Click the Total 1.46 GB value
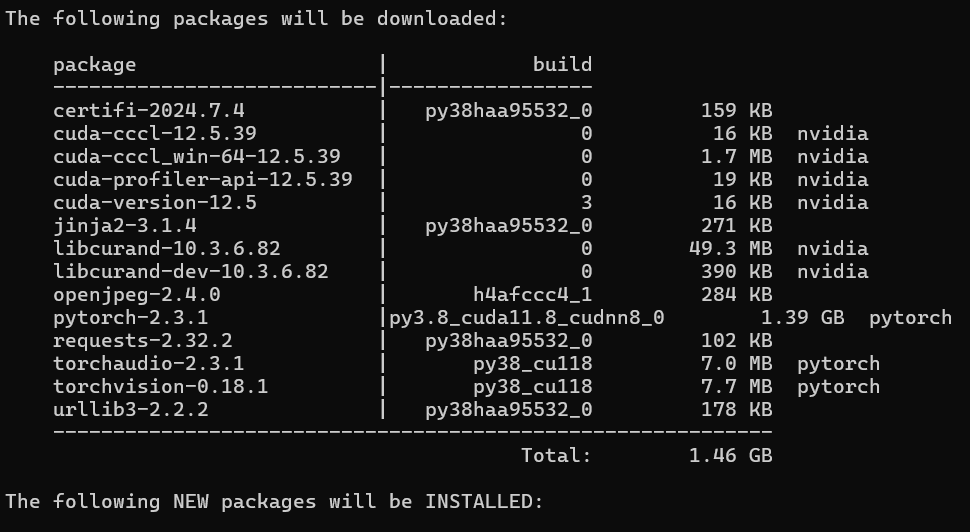 click(730, 455)
